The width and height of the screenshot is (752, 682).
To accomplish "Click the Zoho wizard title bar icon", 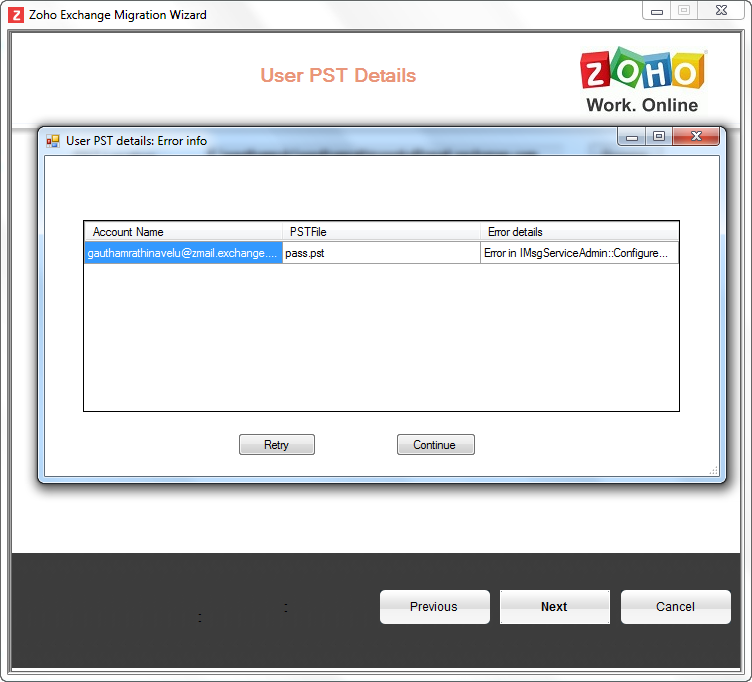I will pyautogui.click(x=16, y=15).
